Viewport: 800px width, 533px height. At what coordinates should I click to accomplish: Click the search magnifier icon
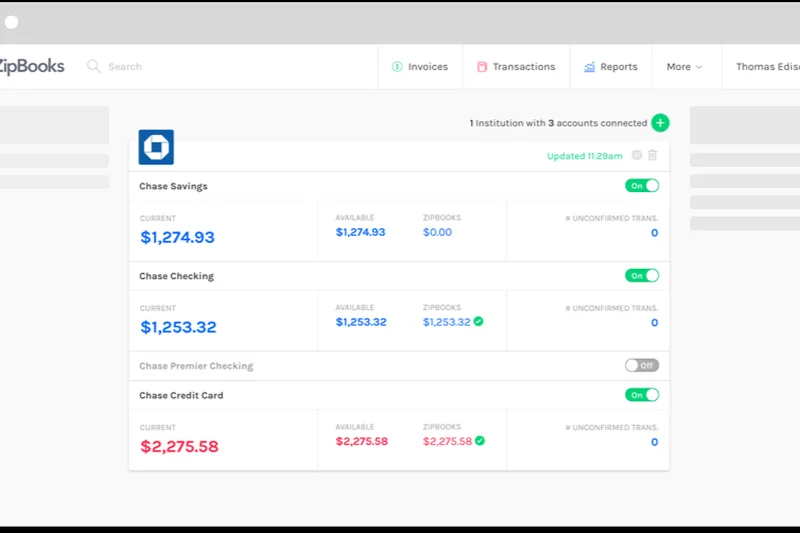pyautogui.click(x=94, y=66)
